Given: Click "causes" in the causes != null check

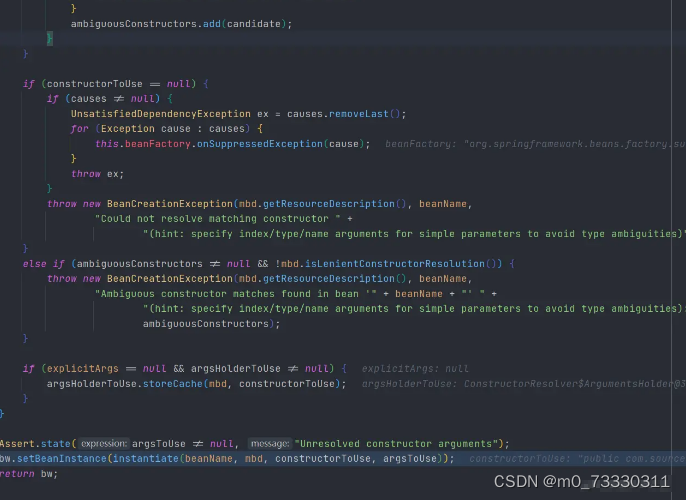Looking at the screenshot, I should pyautogui.click(x=89, y=99).
